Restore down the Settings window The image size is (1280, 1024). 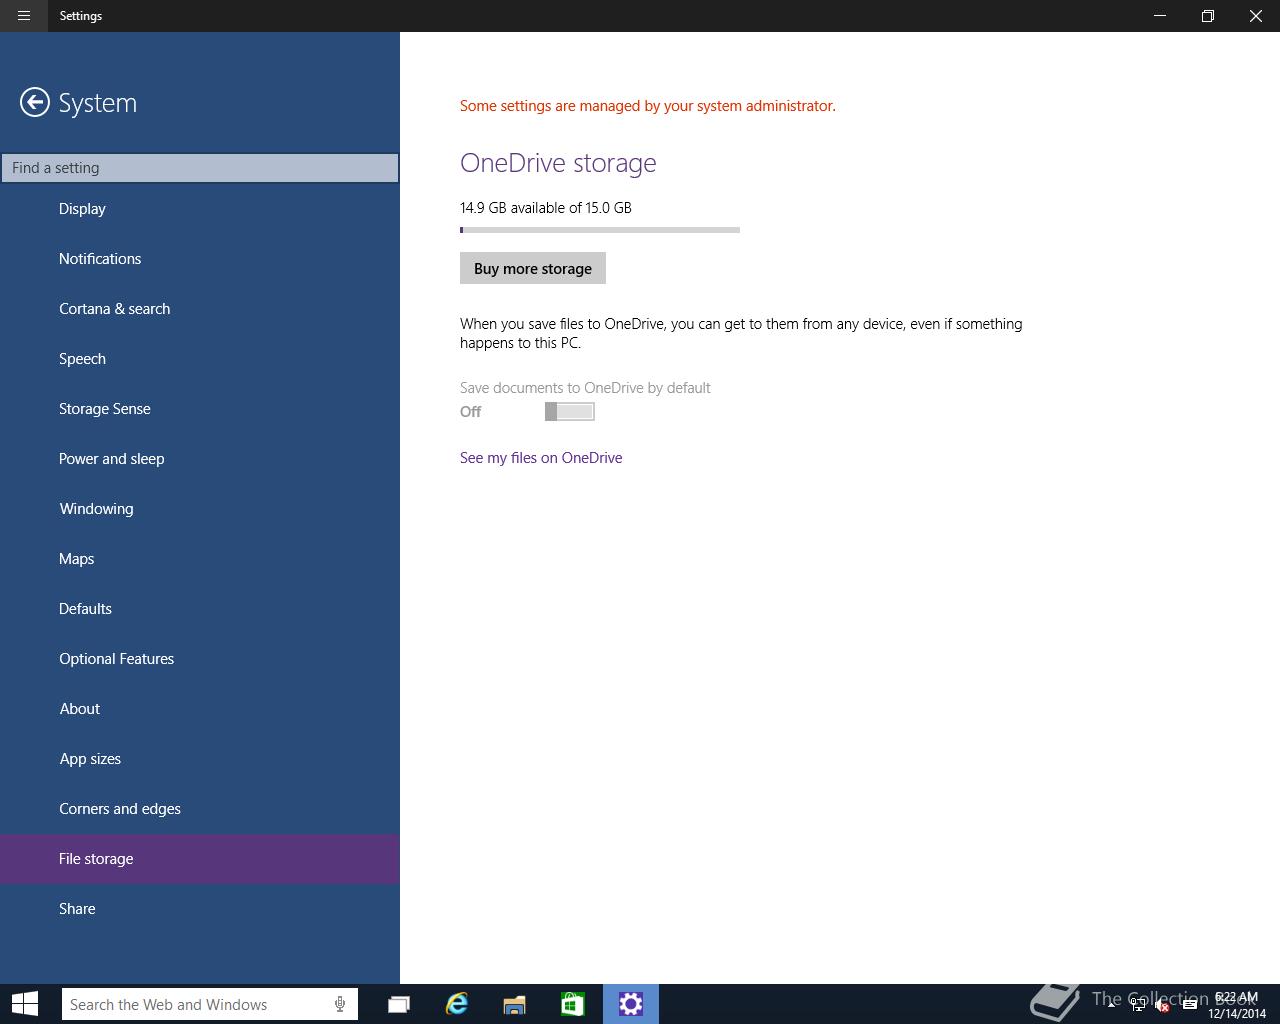(x=1208, y=16)
